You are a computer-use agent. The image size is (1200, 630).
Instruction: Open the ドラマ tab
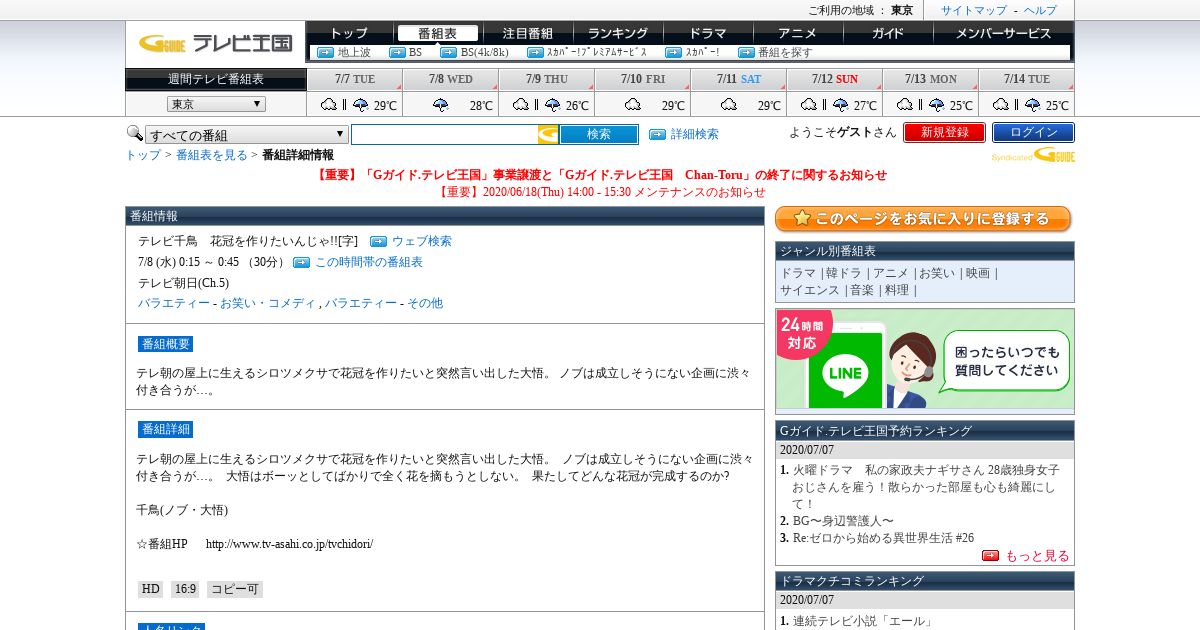click(707, 33)
